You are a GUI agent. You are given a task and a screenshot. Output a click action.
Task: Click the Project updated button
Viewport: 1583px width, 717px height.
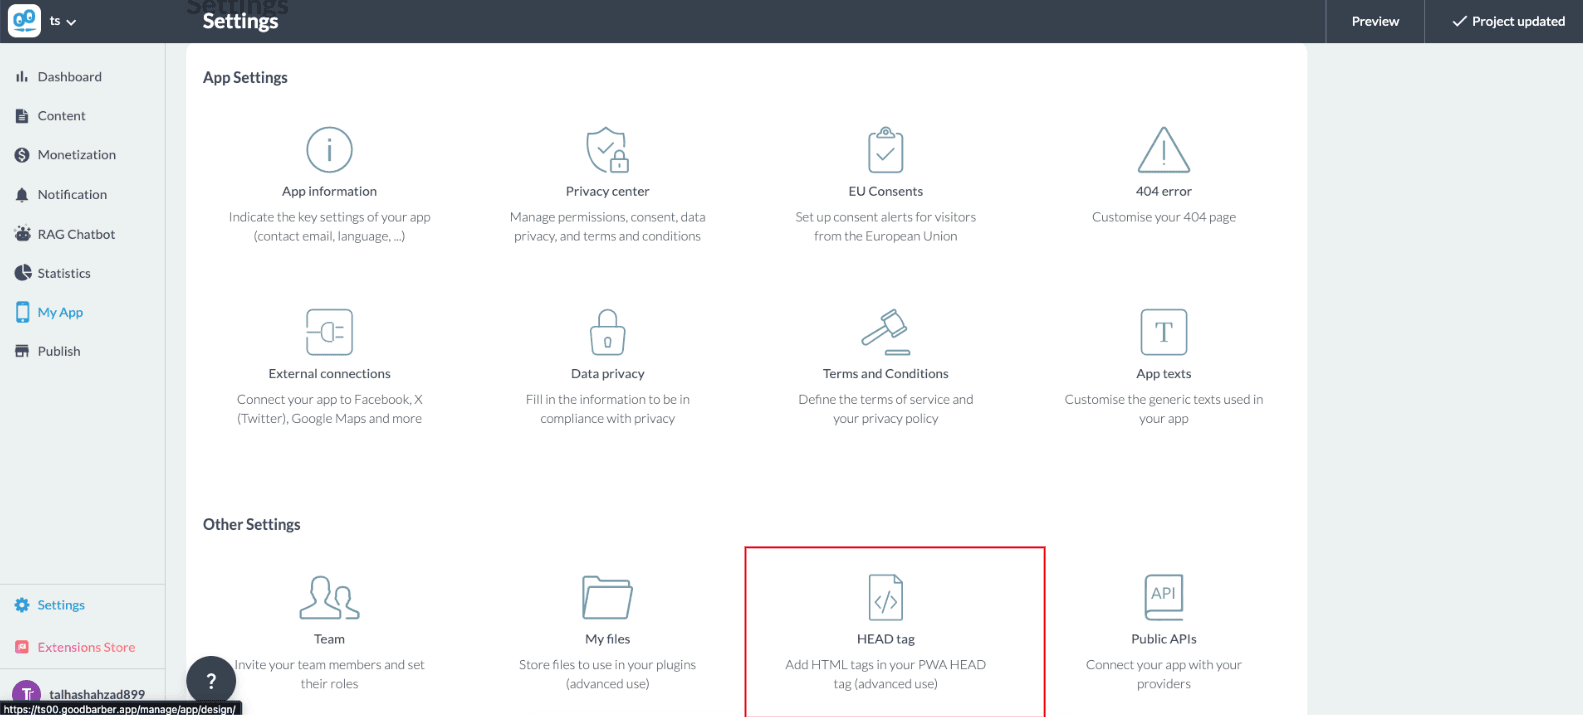1508,21
